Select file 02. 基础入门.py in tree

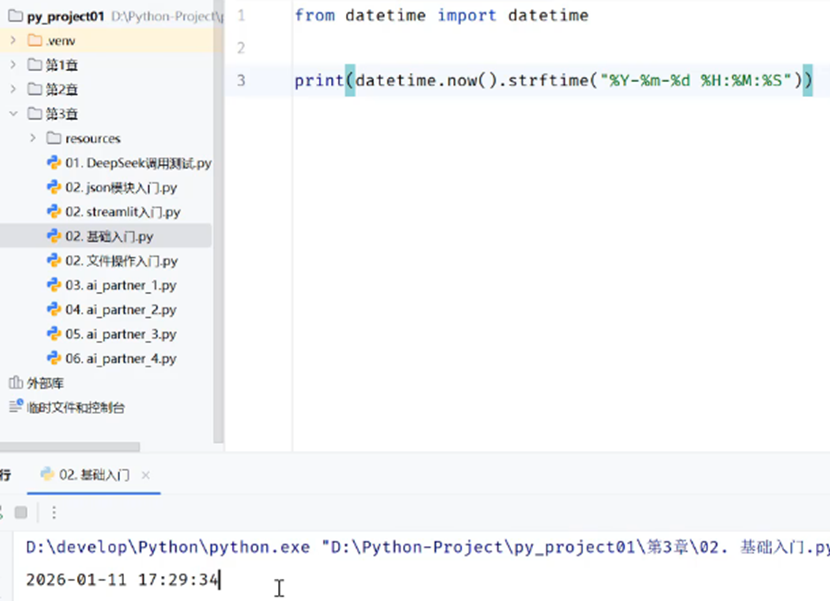(x=109, y=236)
